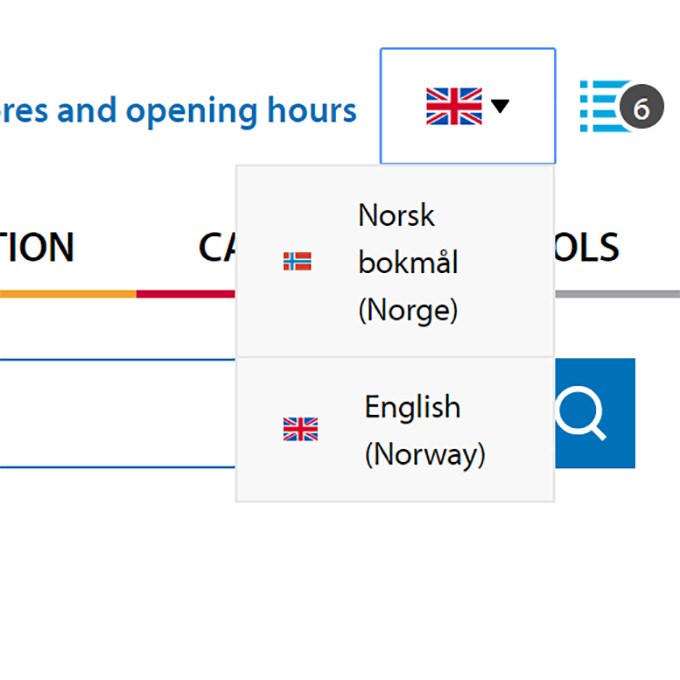This screenshot has width=680, height=680.
Task: Click the gray underline below the OLS tab
Action: [x=616, y=294]
